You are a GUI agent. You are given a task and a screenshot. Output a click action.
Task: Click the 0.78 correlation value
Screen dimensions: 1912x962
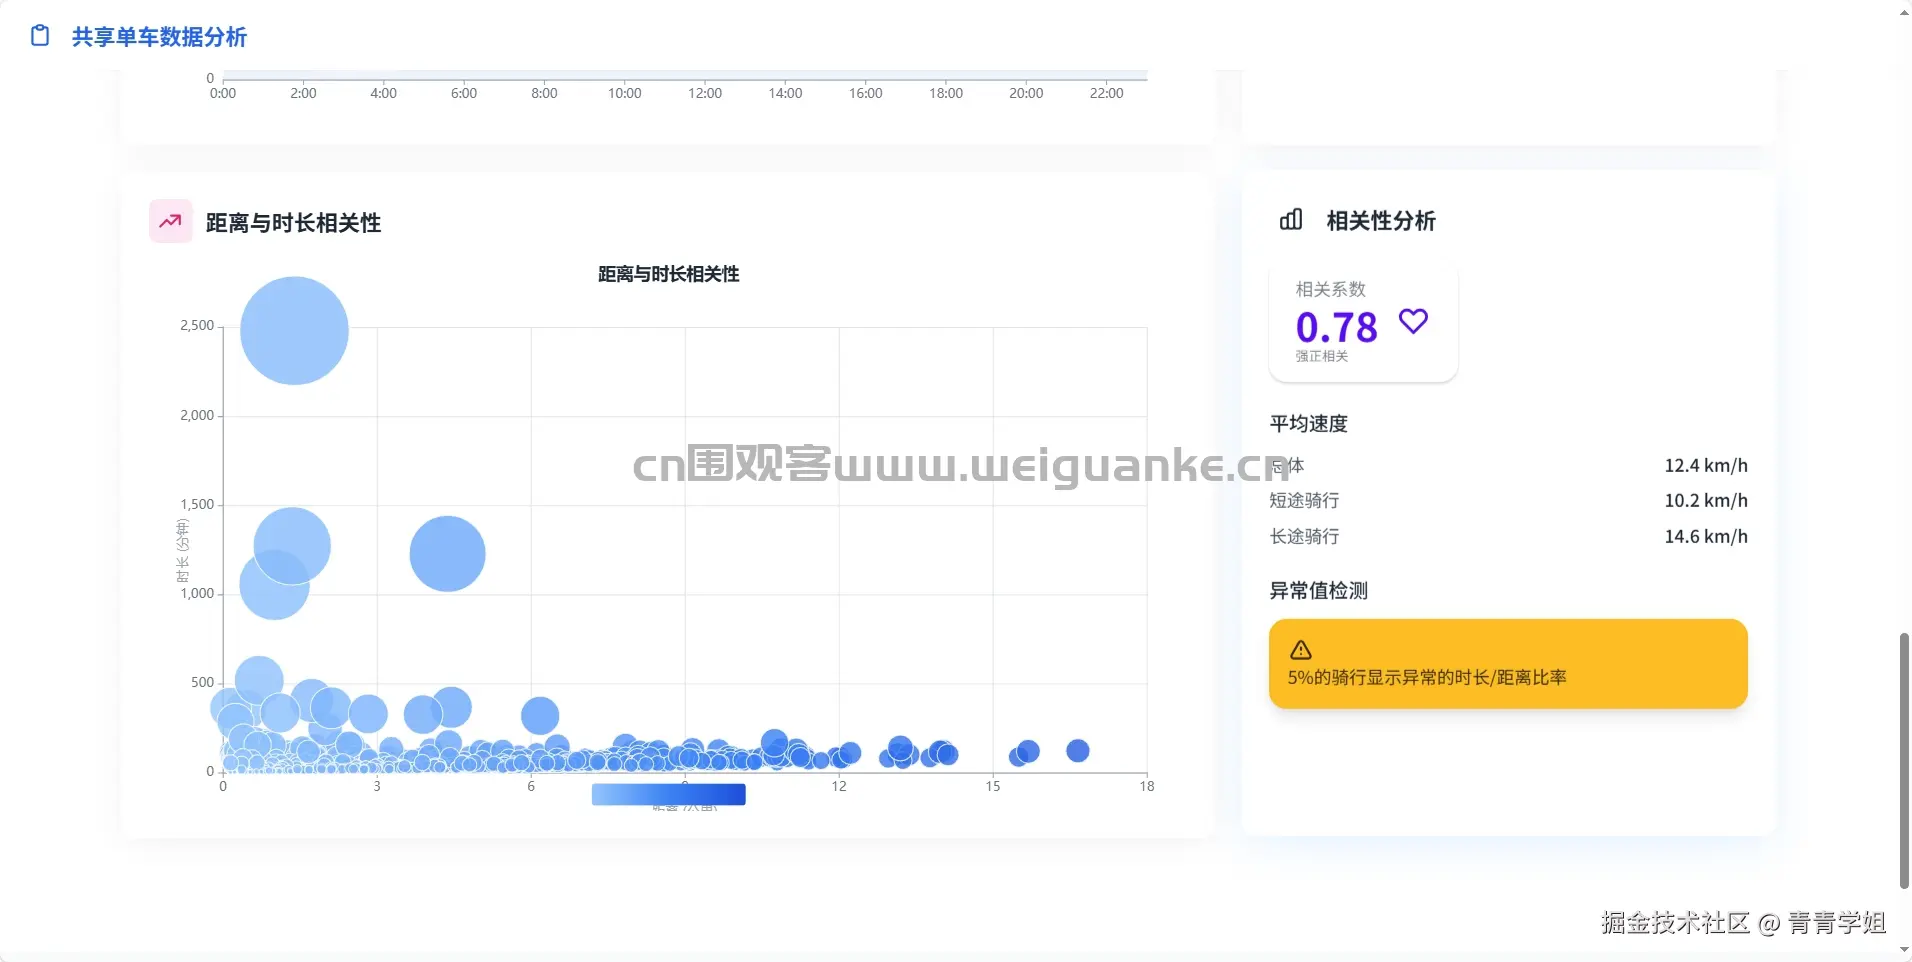click(x=1336, y=327)
